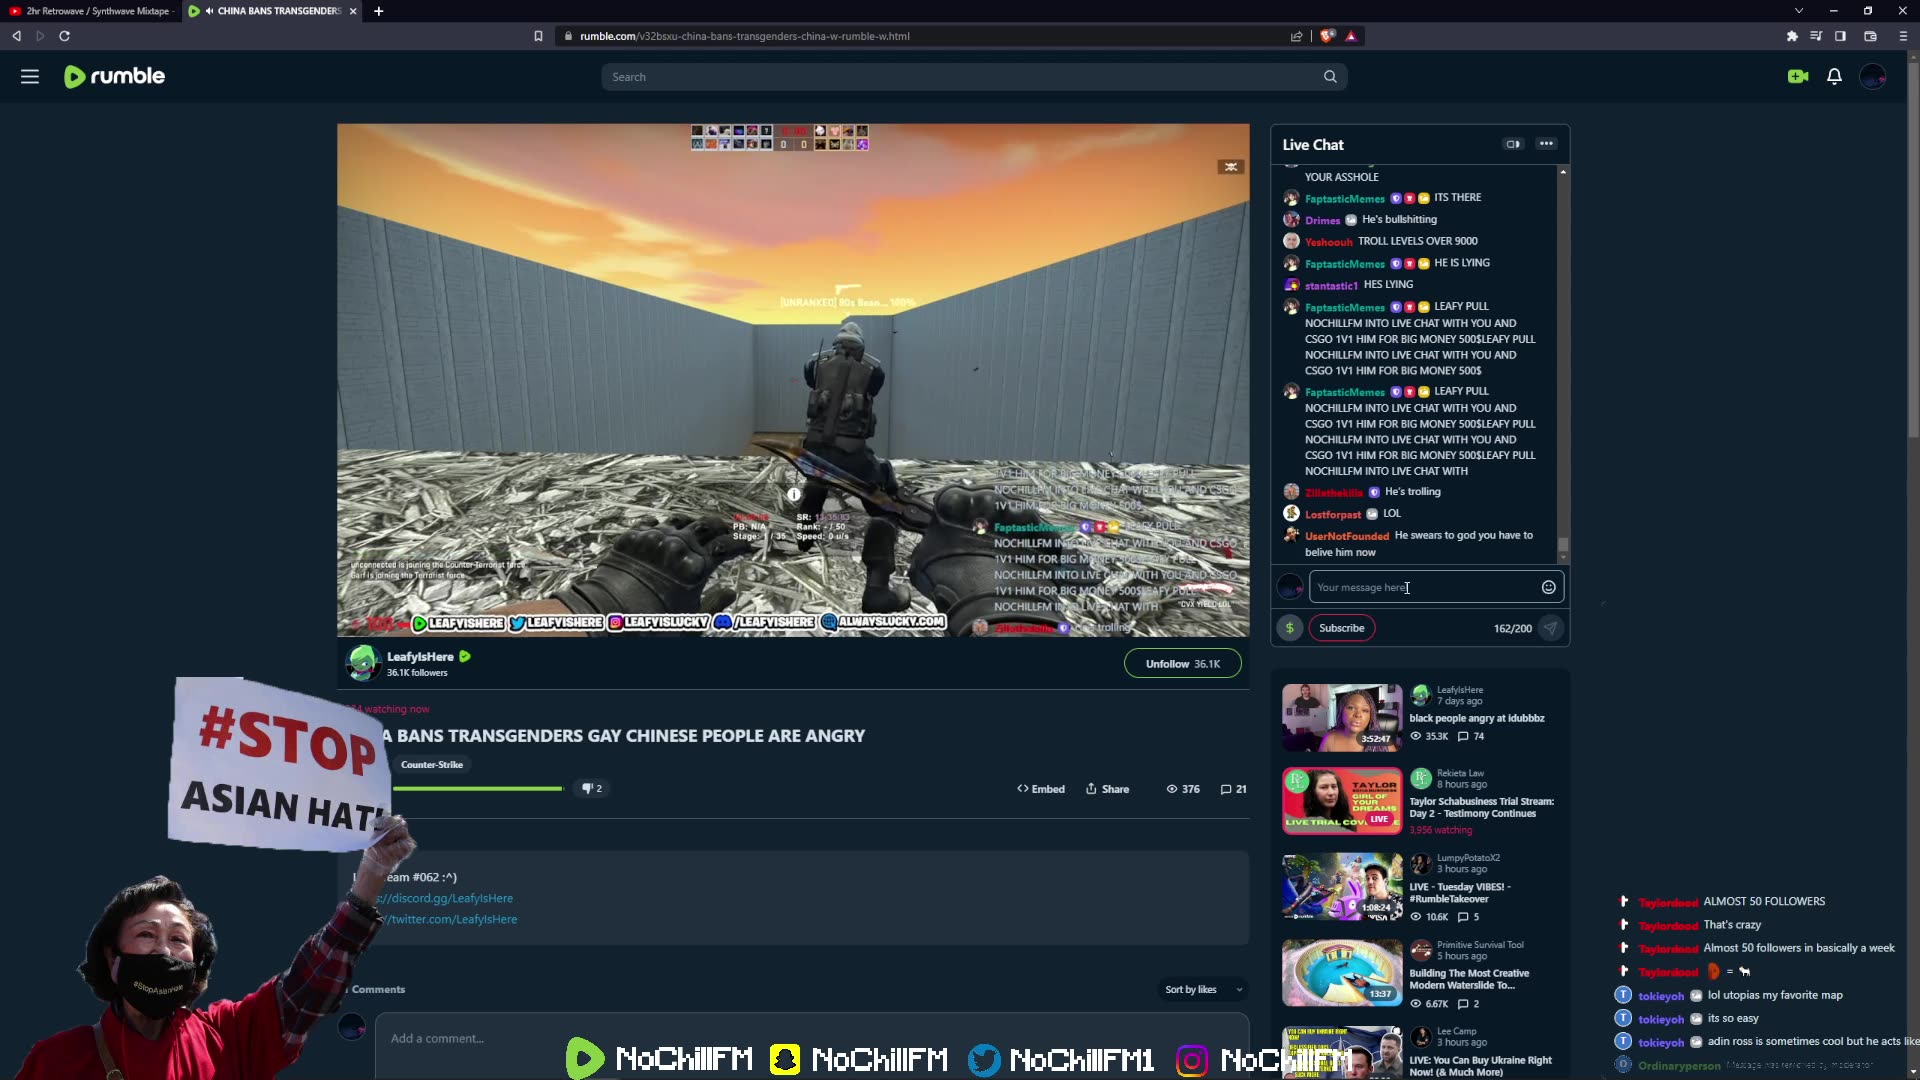Screen dimensions: 1920x1080
Task: Open the discord.gg/LeafyIsHere link
Action: pos(448,899)
